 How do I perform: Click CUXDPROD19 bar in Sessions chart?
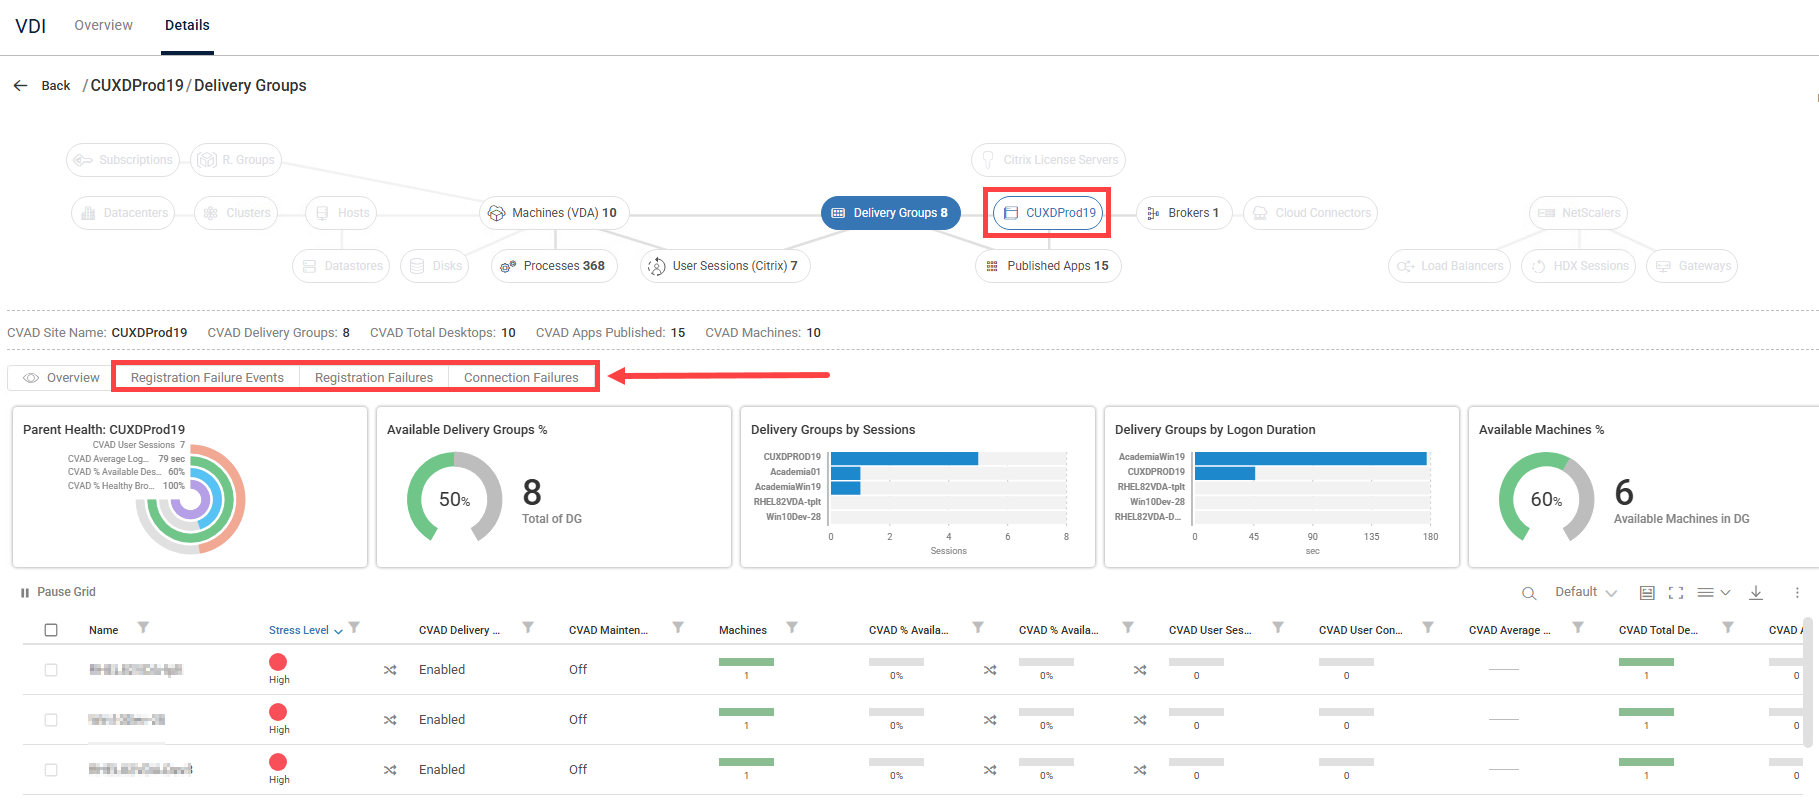click(x=904, y=458)
